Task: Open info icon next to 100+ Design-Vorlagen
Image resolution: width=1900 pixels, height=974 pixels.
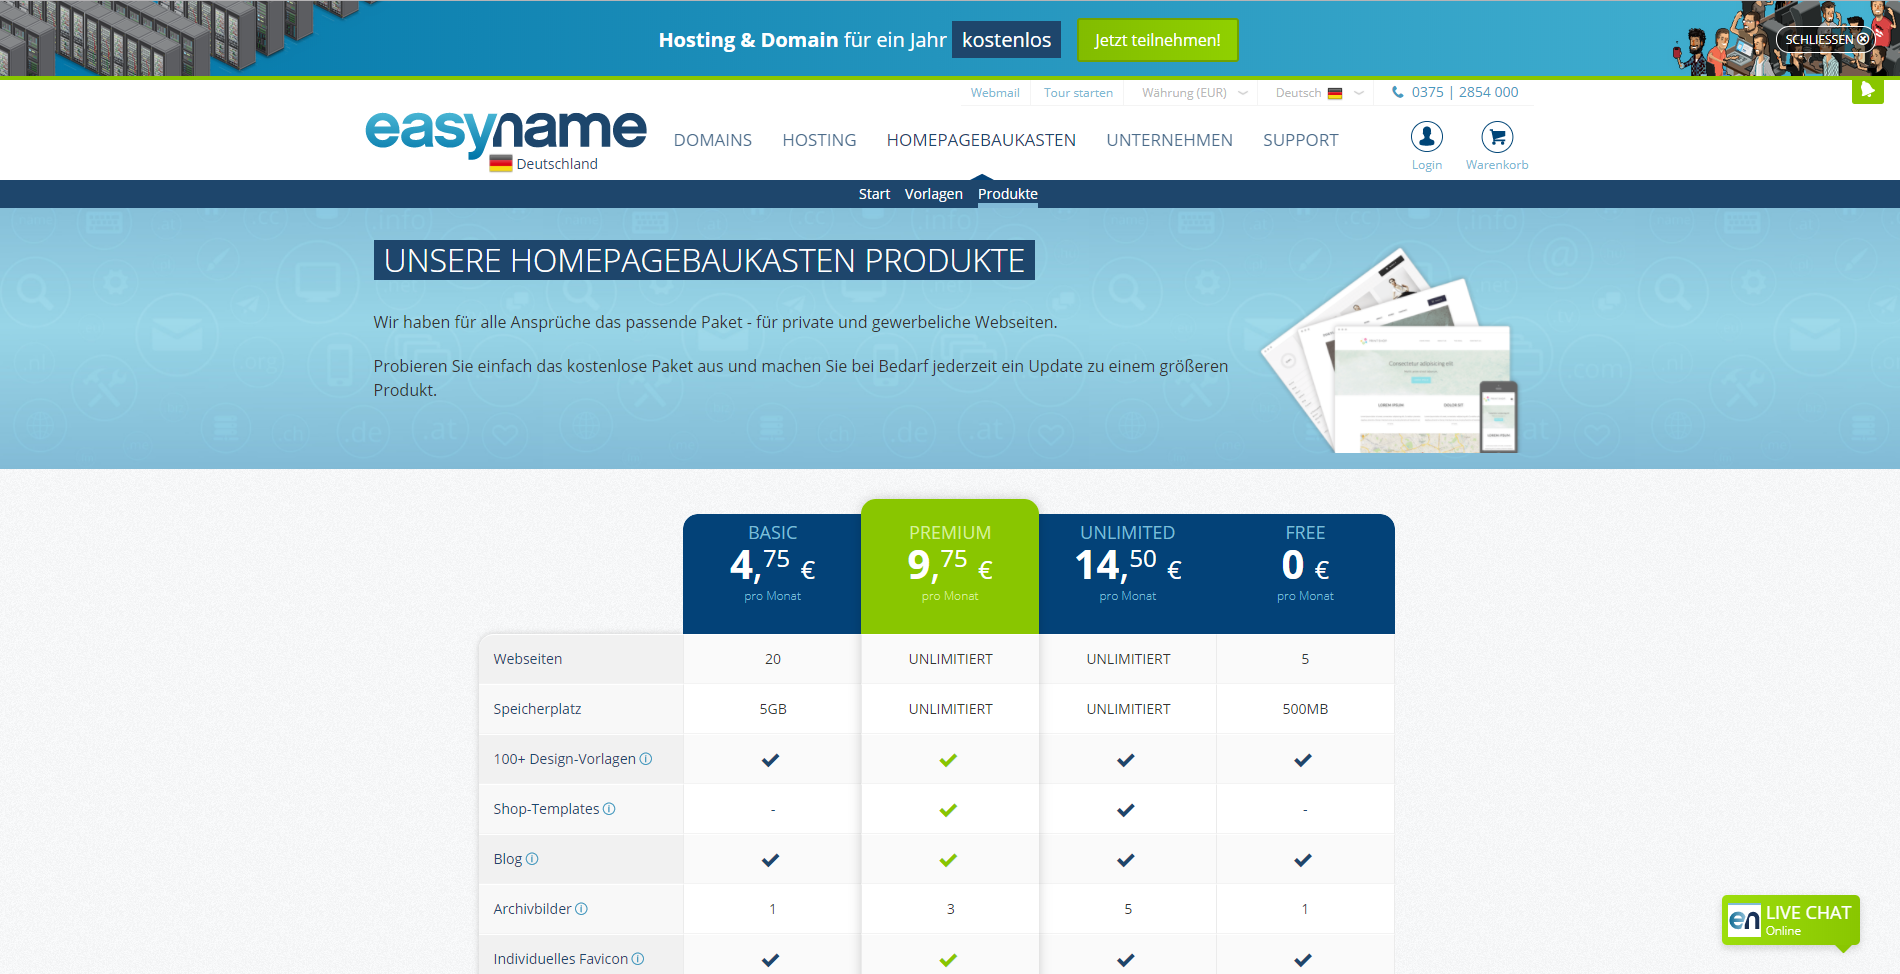Action: click(646, 759)
